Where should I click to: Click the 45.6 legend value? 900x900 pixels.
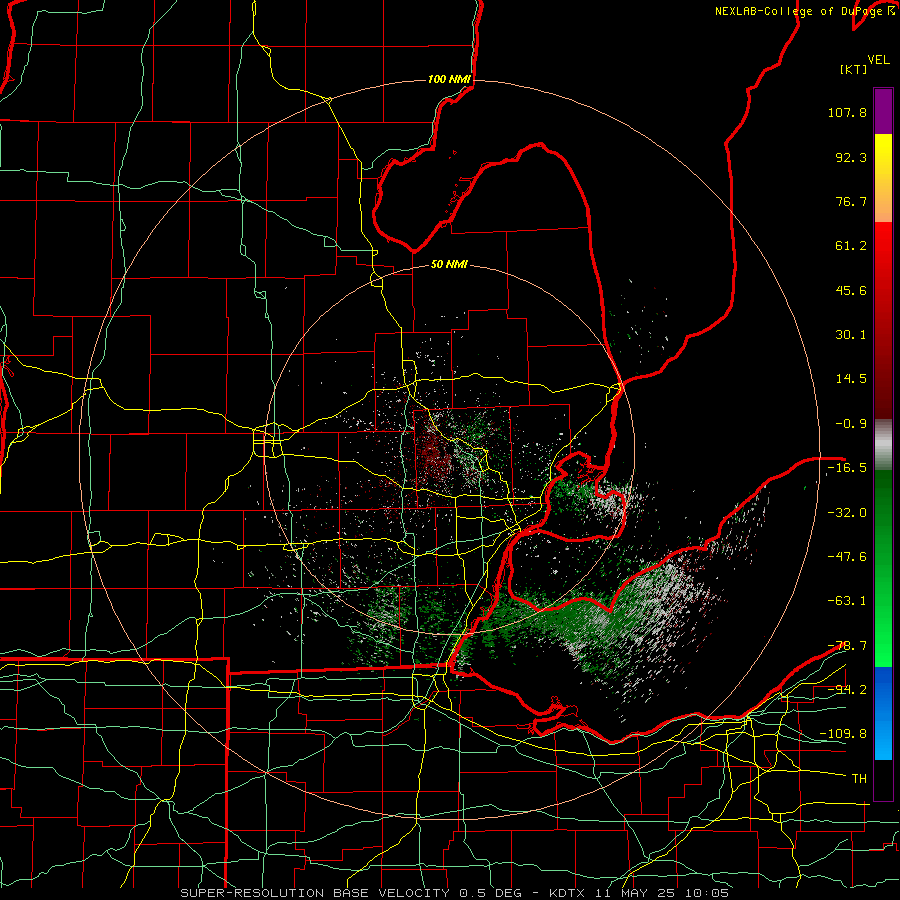click(x=851, y=290)
